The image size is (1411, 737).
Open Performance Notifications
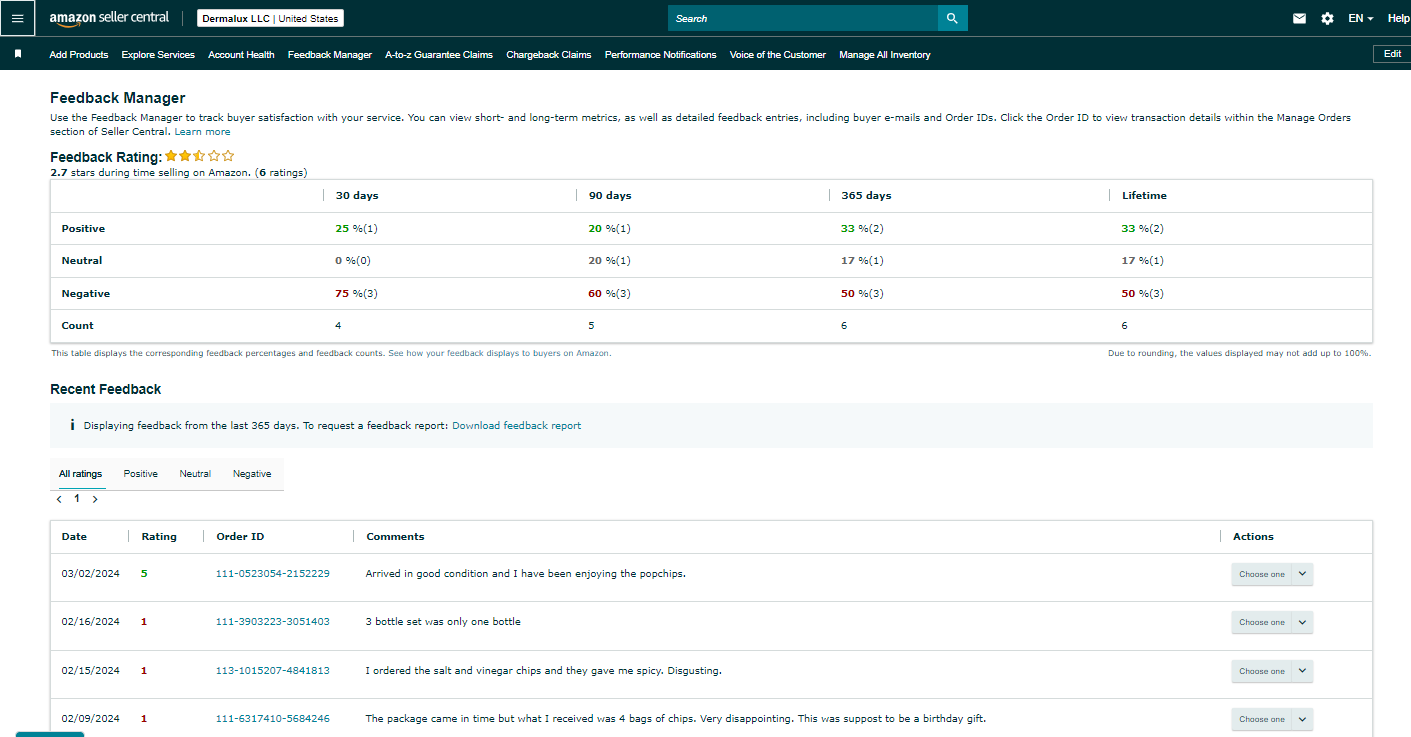click(x=661, y=55)
